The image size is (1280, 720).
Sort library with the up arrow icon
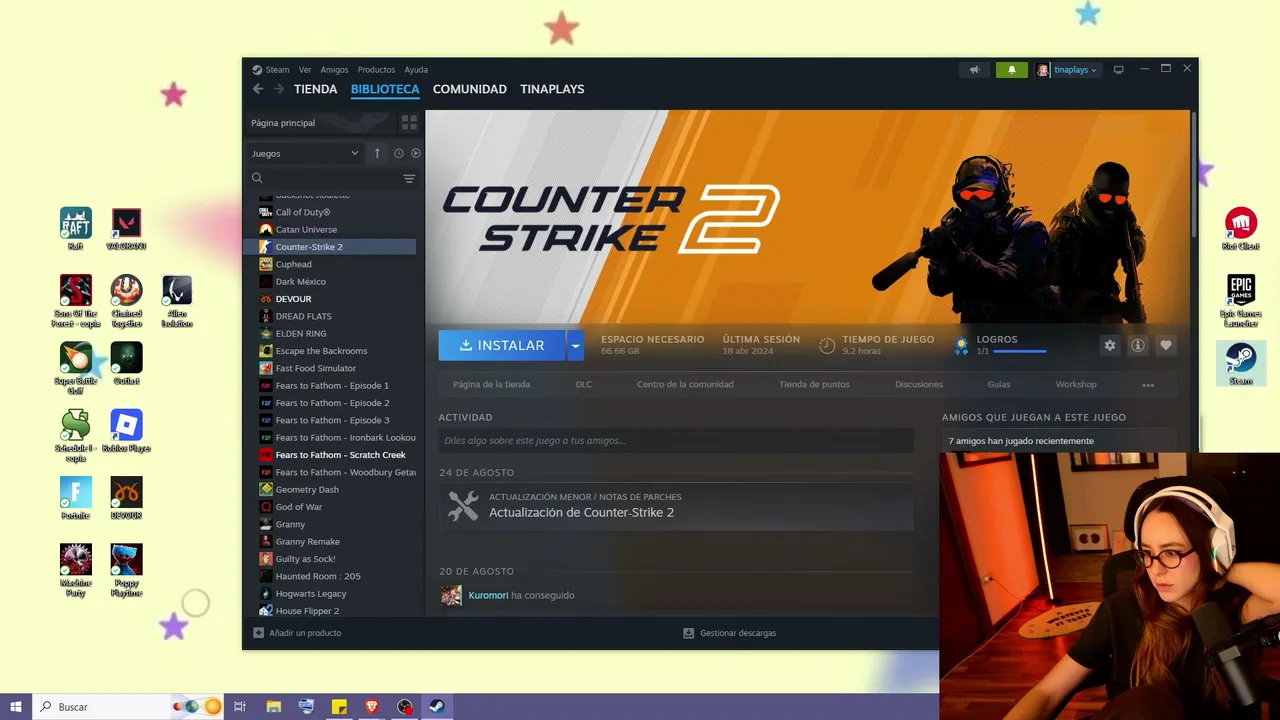click(x=377, y=153)
